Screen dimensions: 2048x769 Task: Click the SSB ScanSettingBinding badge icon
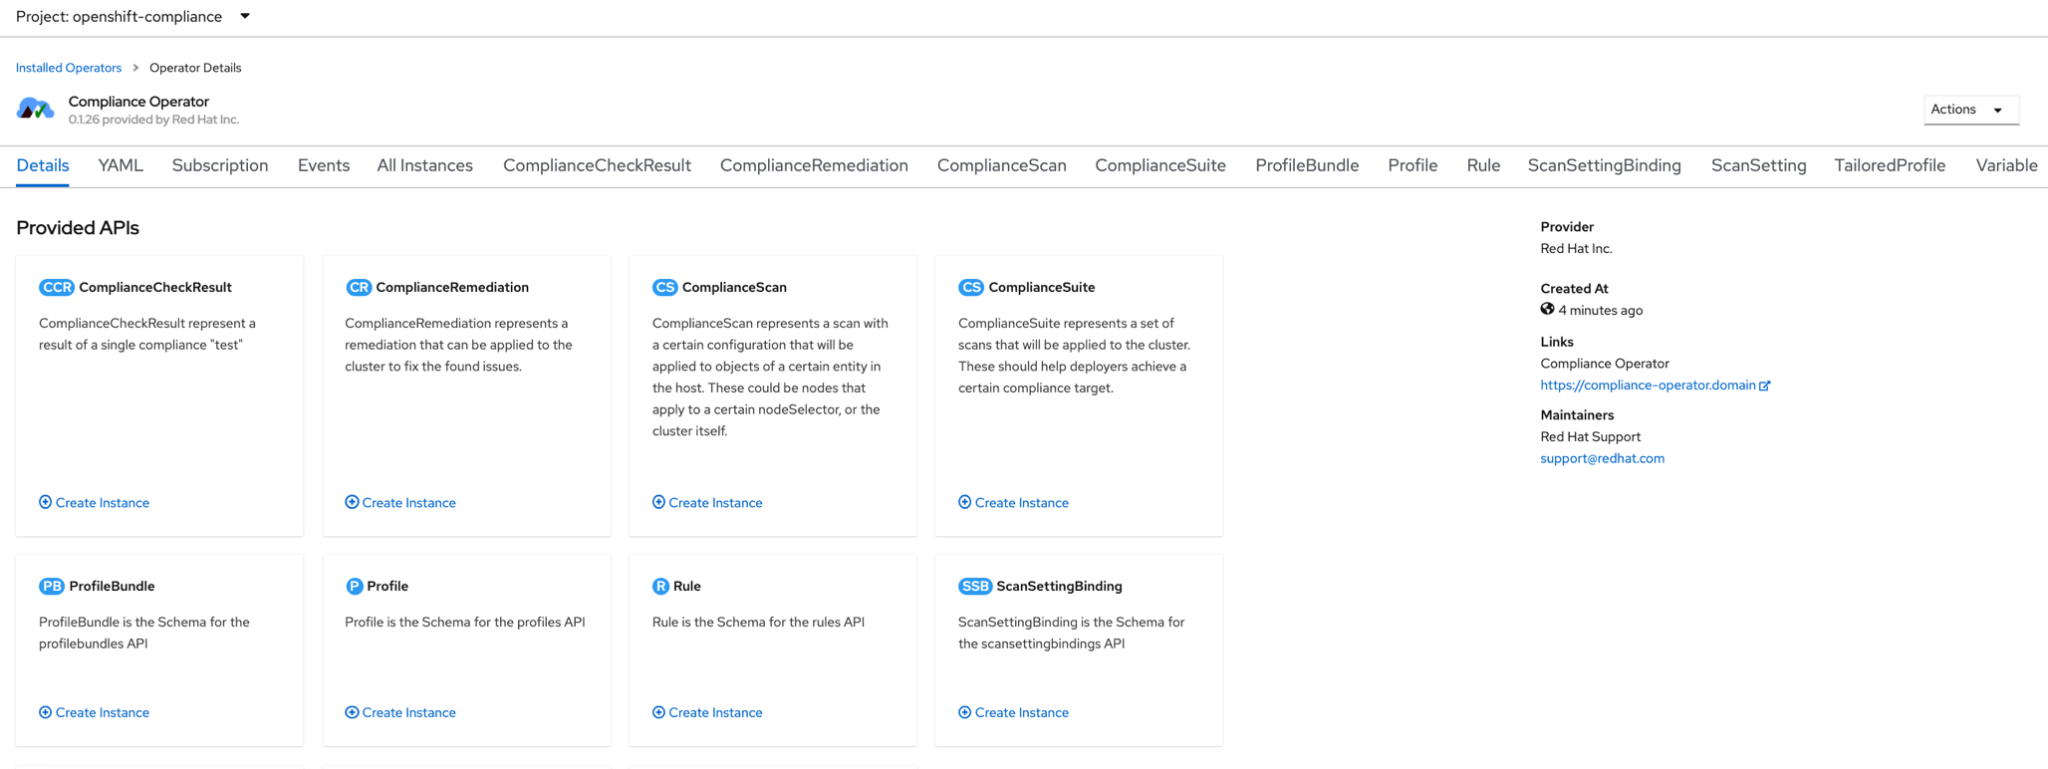click(x=974, y=586)
